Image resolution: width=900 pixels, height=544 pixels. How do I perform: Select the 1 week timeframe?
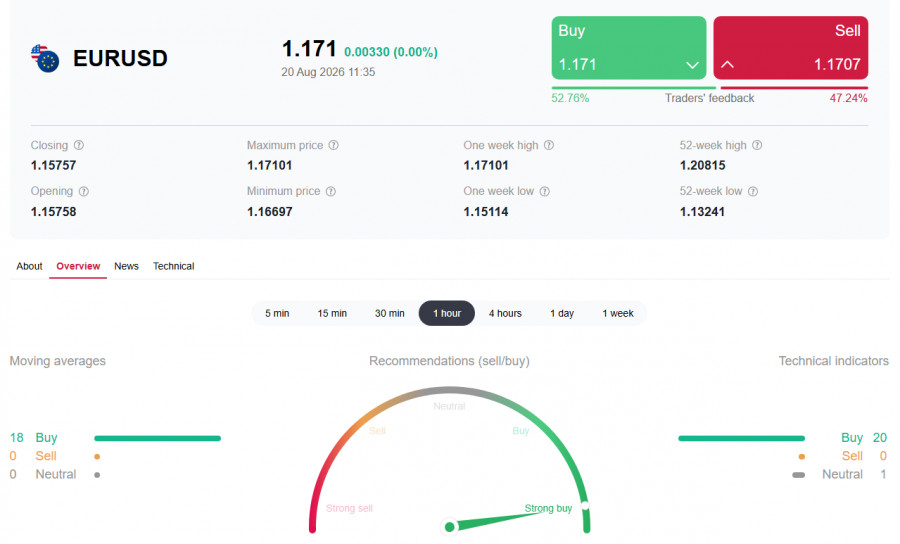(x=618, y=313)
